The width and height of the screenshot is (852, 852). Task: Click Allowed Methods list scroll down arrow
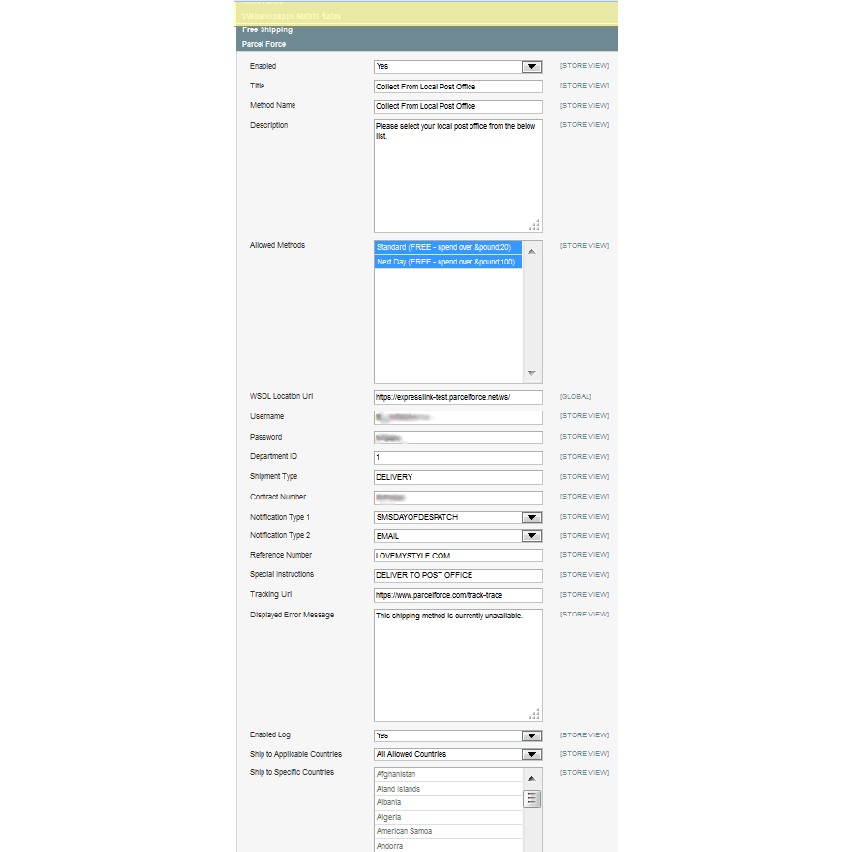532,373
